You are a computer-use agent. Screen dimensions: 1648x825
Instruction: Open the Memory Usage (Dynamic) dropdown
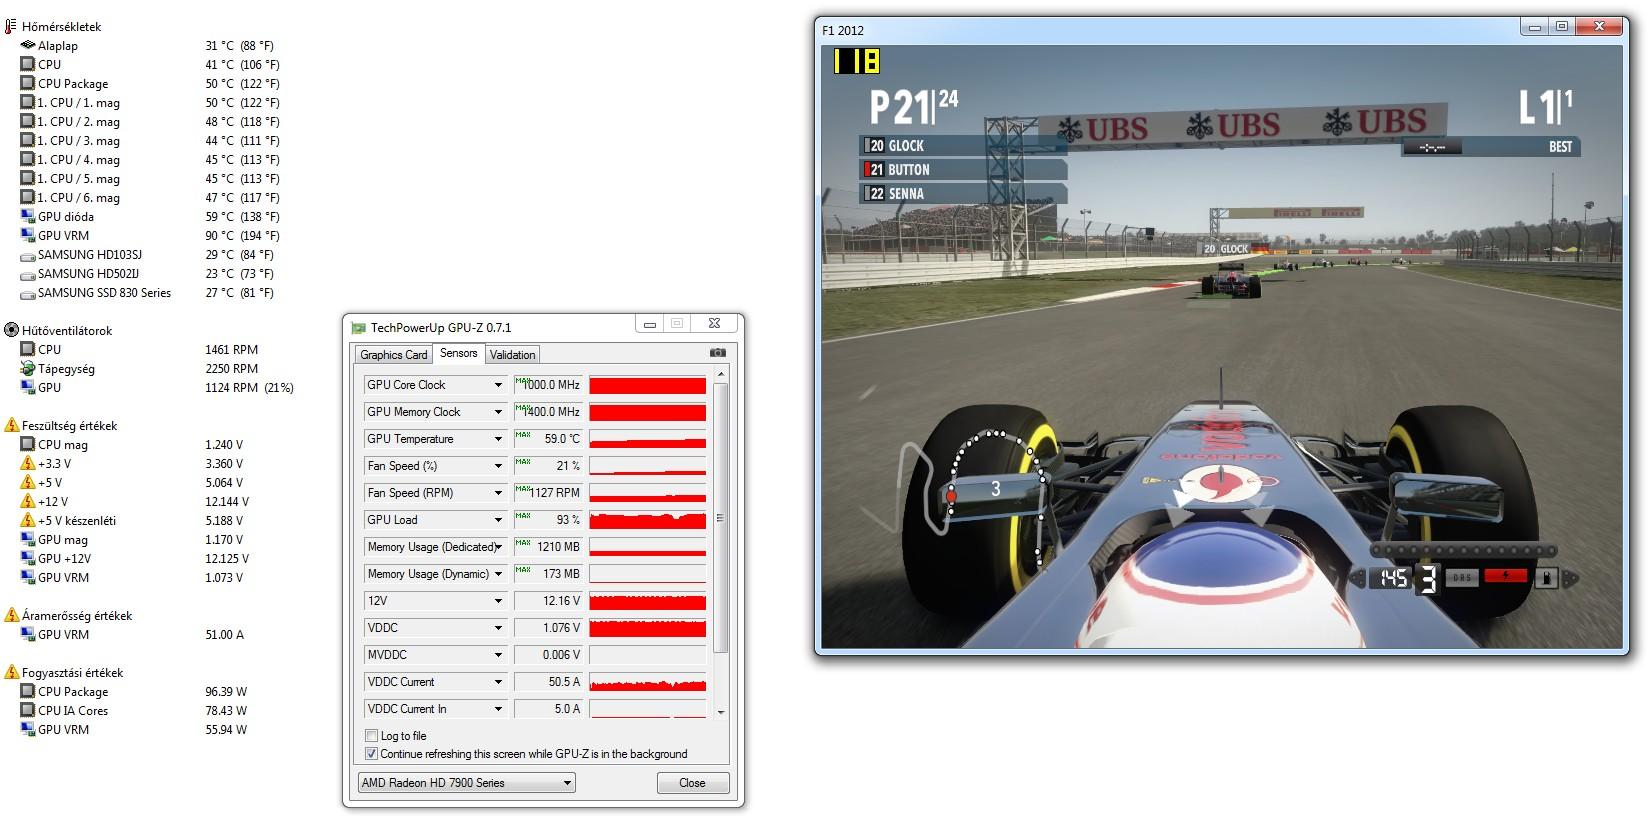pyautogui.click(x=498, y=574)
